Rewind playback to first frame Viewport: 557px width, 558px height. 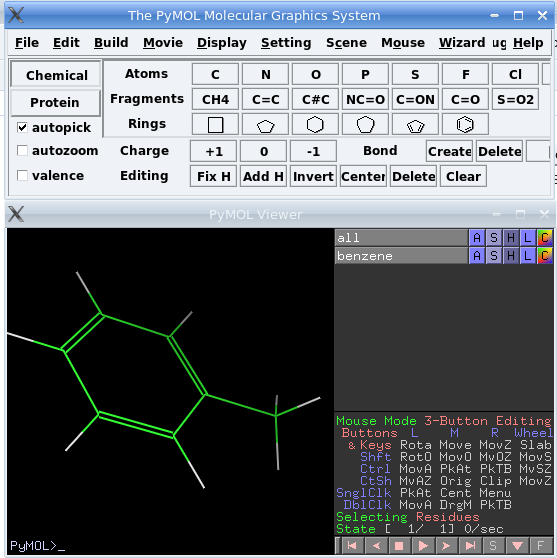pyautogui.click(x=352, y=546)
